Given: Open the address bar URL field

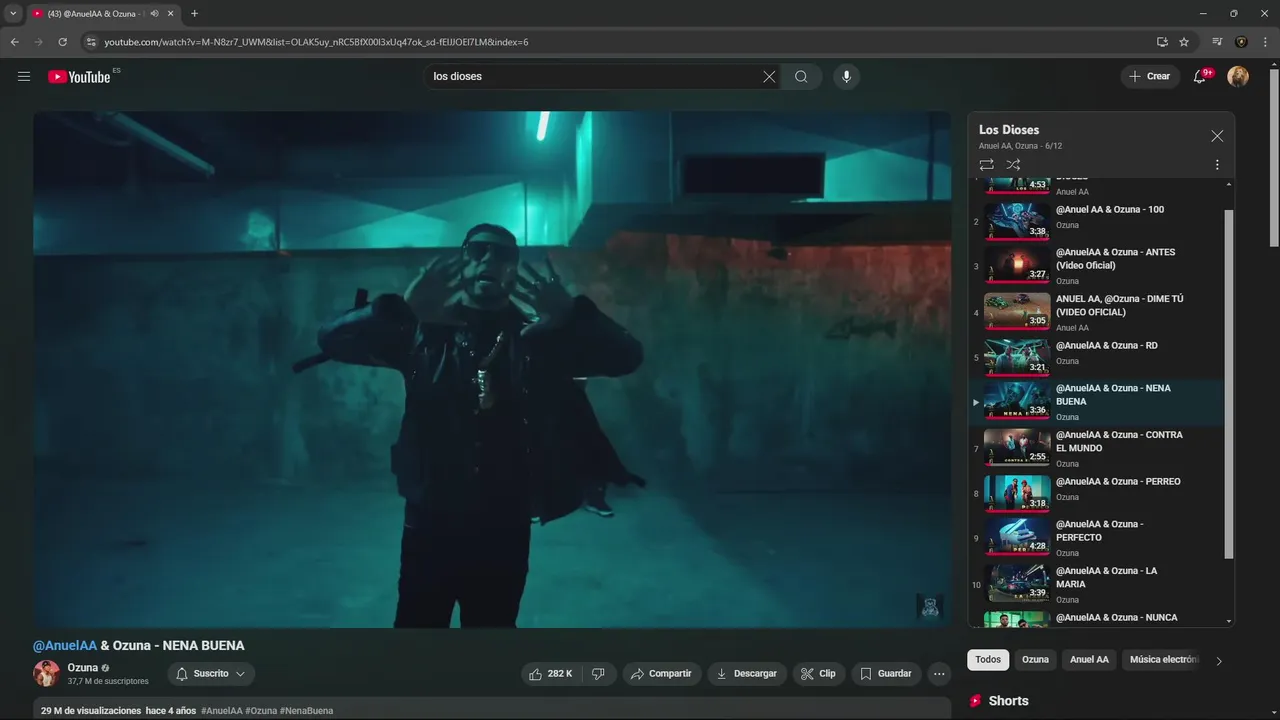Looking at the screenshot, I should click(620, 42).
